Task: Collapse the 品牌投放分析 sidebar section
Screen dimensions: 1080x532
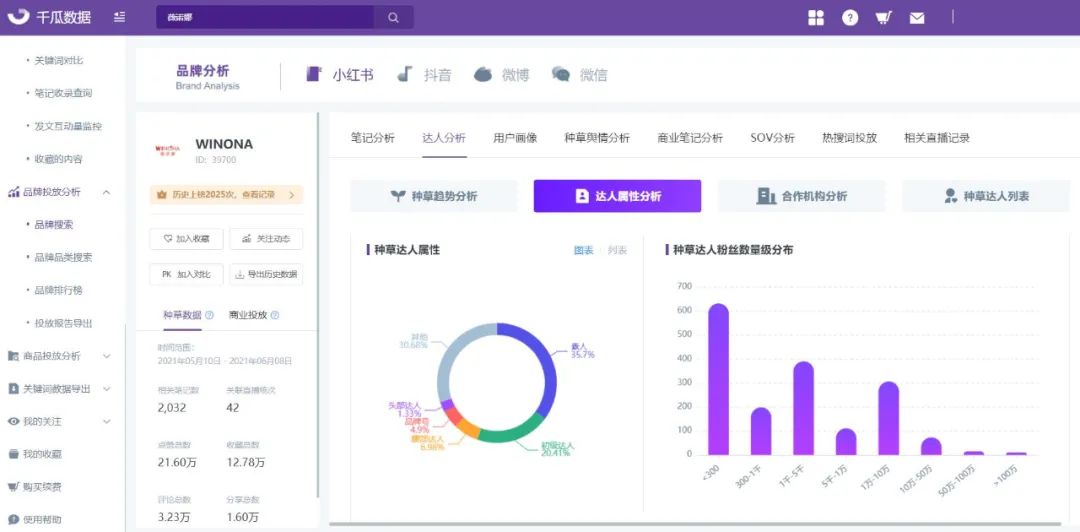Action: [x=106, y=192]
